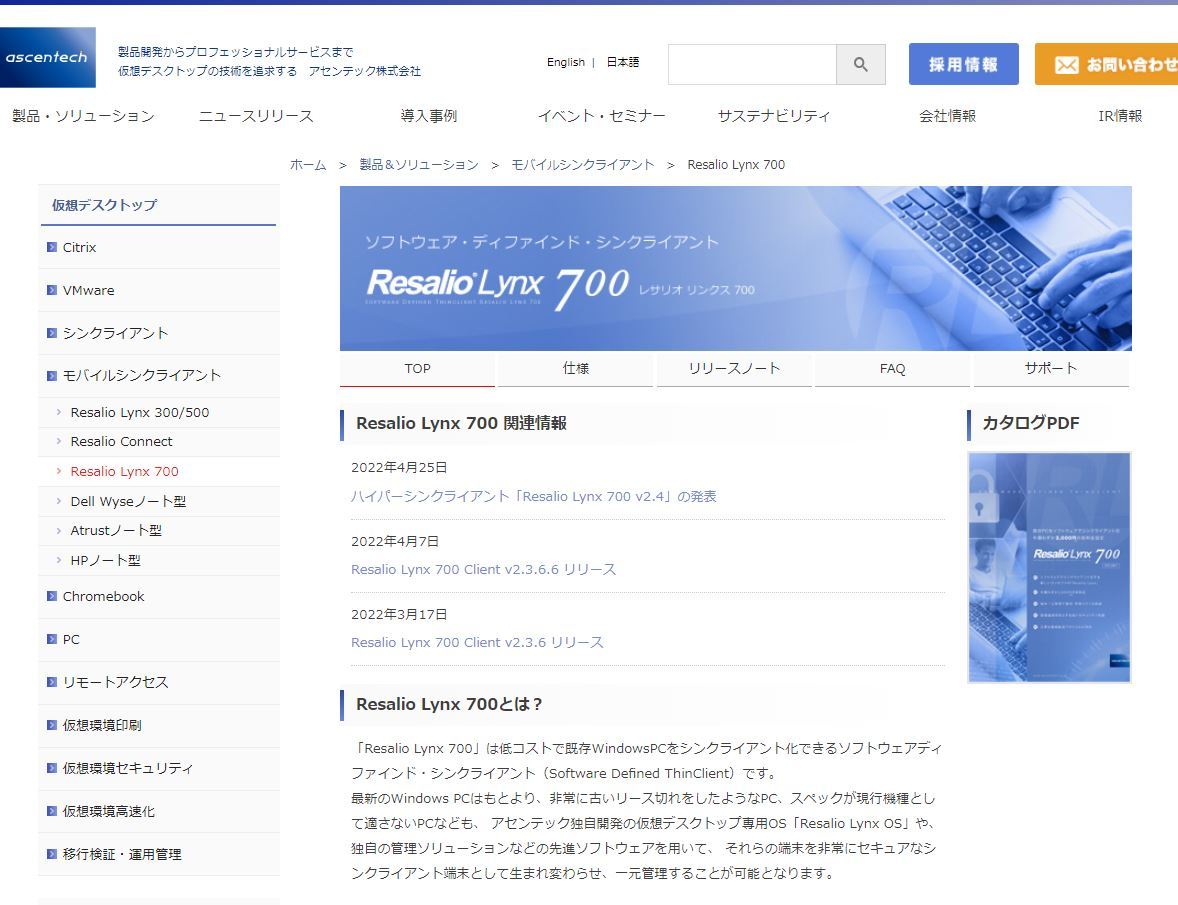
Task: Select the TOP tab
Action: tap(418, 369)
